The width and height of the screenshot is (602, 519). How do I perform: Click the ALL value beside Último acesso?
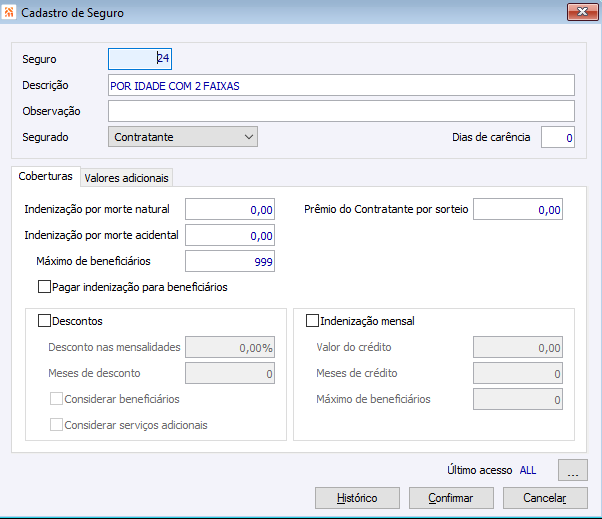528,470
